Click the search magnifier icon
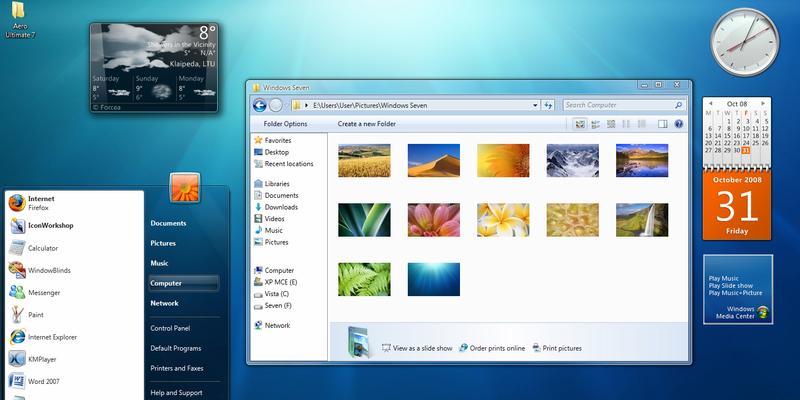800x400 pixels. [678, 105]
